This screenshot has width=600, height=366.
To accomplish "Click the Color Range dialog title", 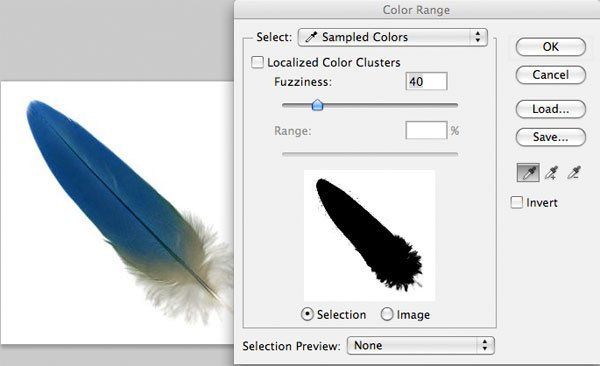I will coord(416,10).
